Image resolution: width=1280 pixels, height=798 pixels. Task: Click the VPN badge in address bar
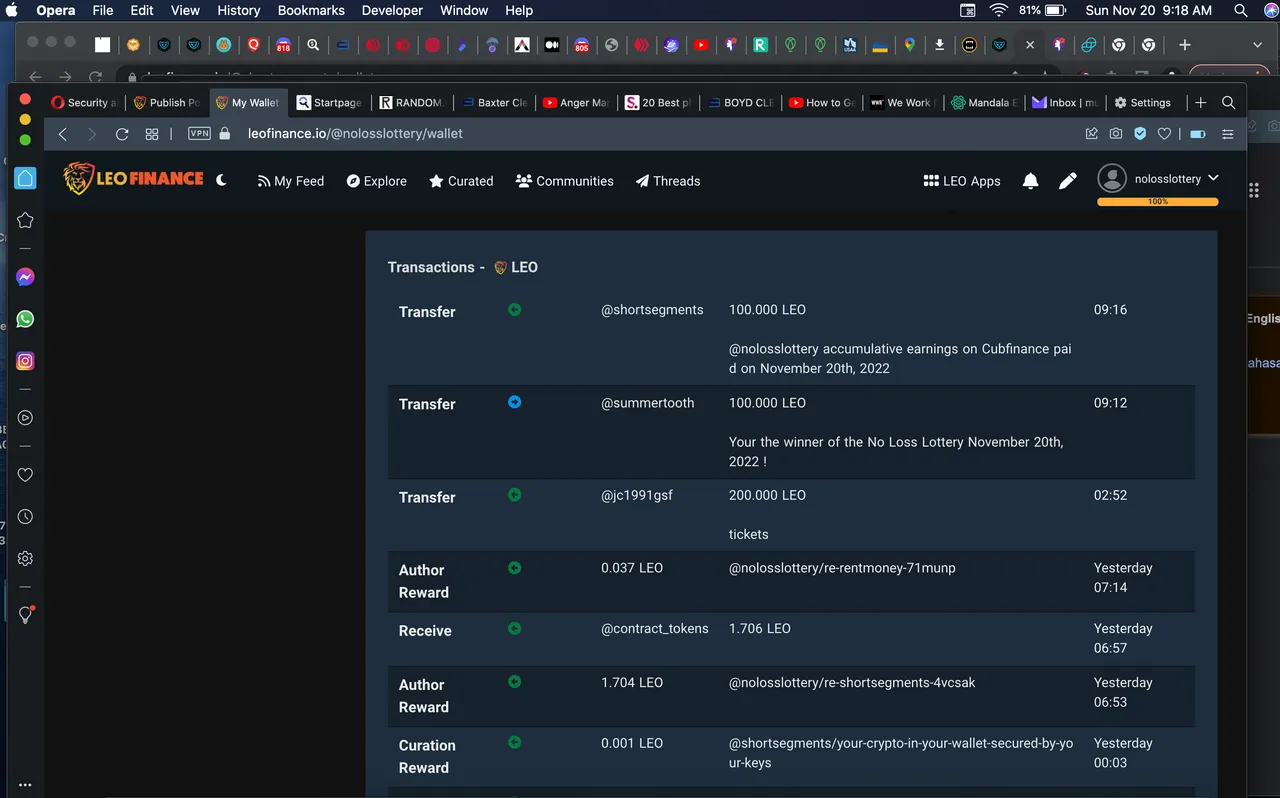199,133
